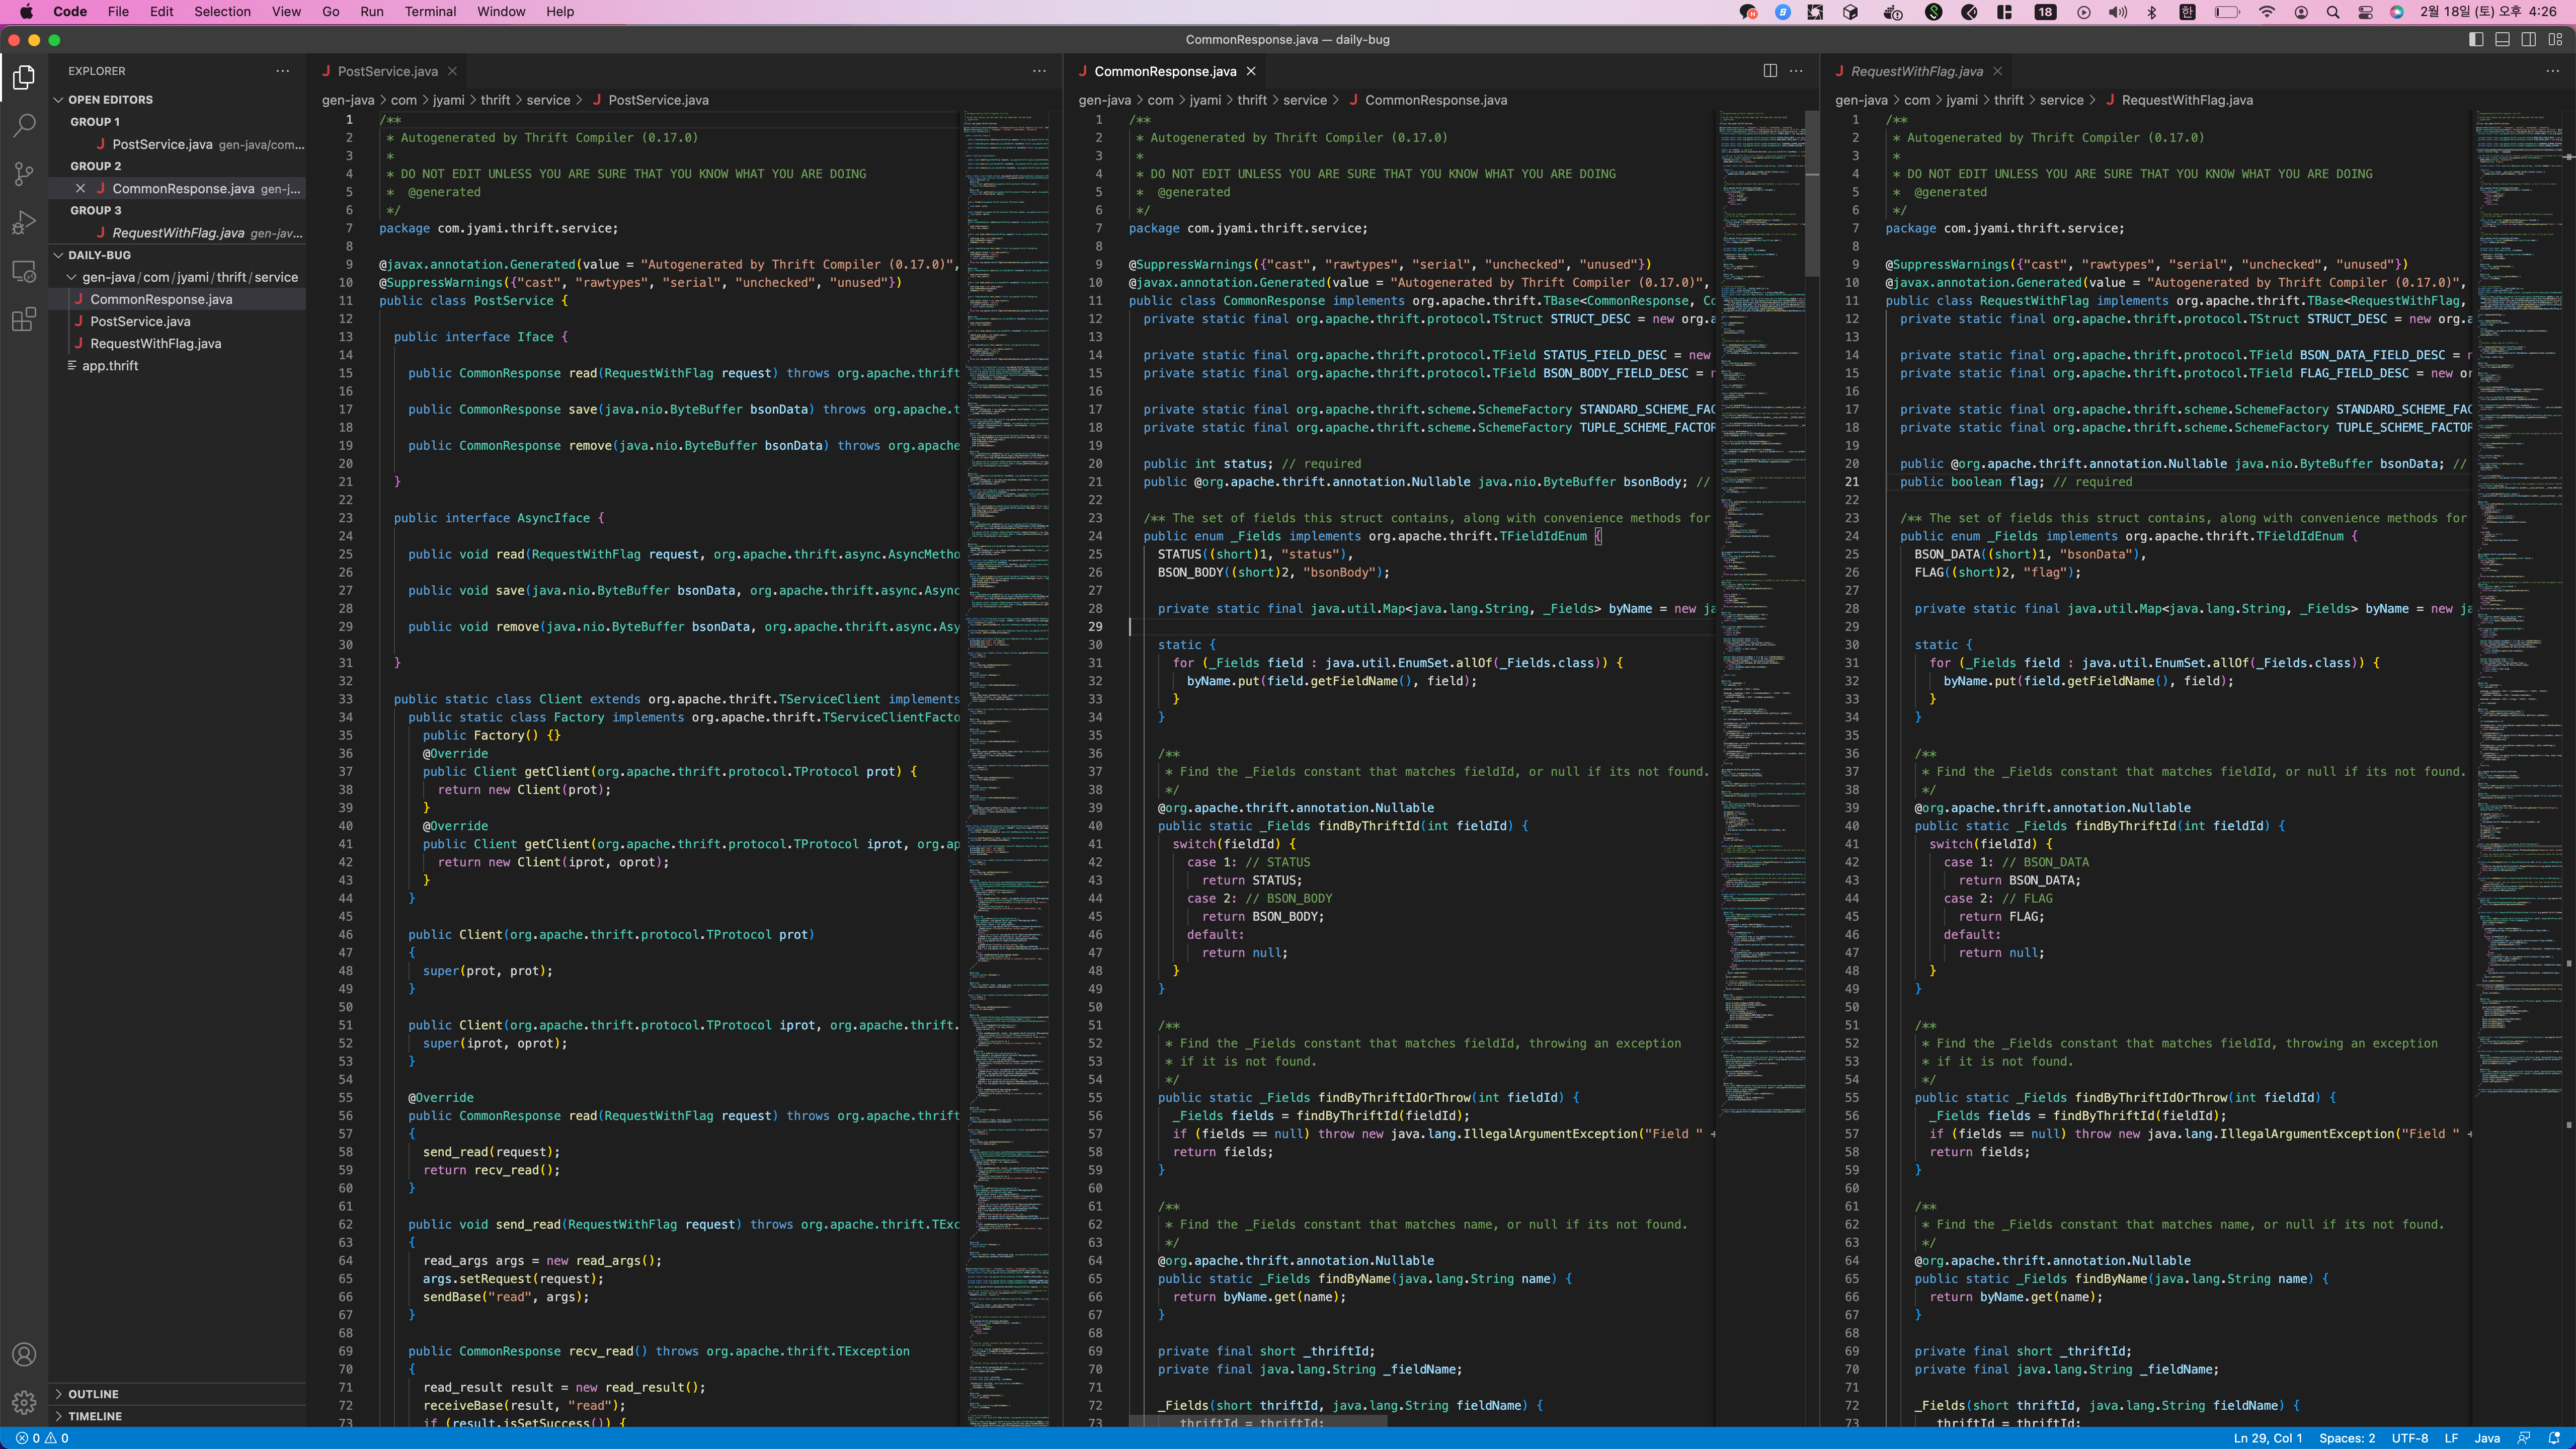Toggle the bottom panel layout button
The height and width of the screenshot is (1449, 2576).
click(x=2502, y=40)
